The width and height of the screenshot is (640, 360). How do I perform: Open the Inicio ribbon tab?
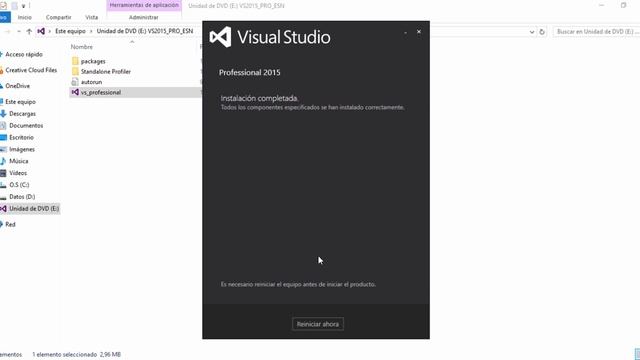click(24, 17)
